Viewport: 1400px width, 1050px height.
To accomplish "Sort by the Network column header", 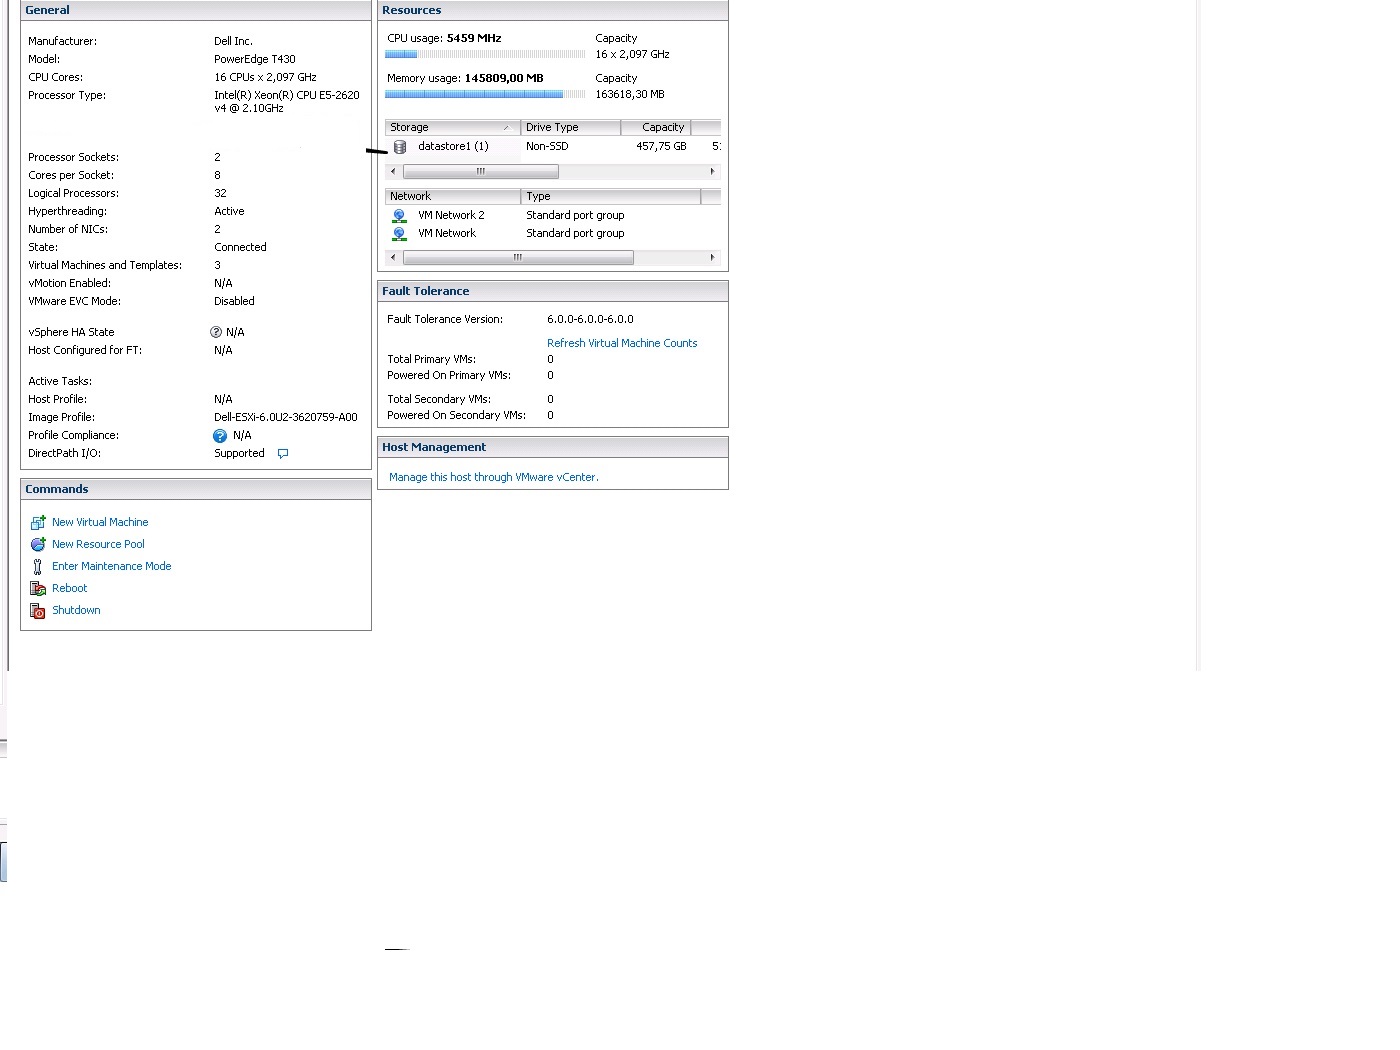I will [452, 196].
